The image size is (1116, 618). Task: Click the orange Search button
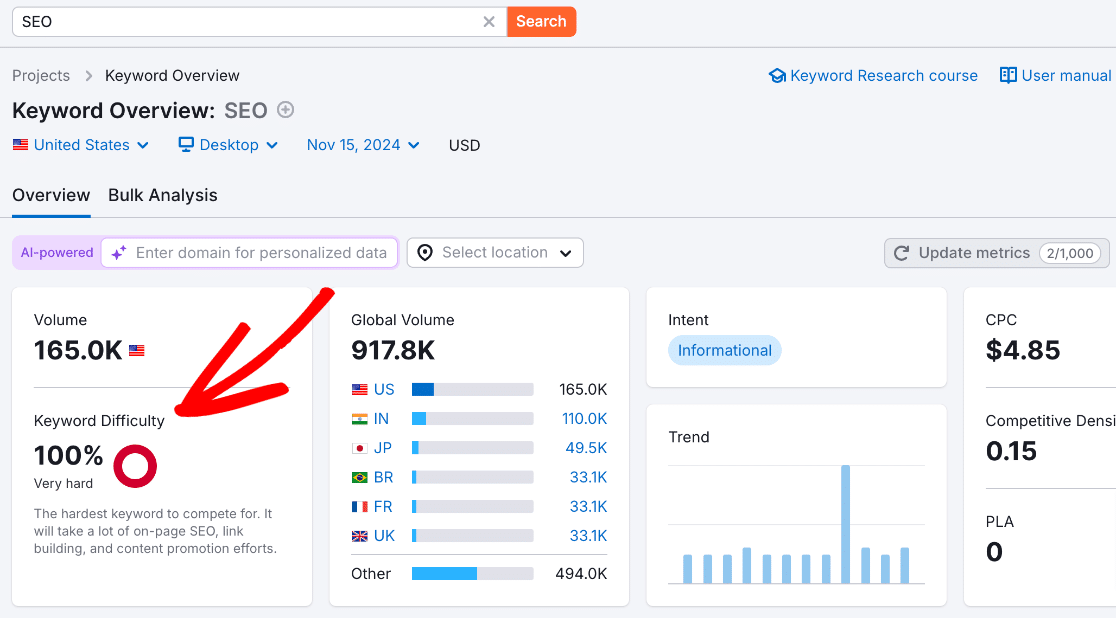pos(541,21)
